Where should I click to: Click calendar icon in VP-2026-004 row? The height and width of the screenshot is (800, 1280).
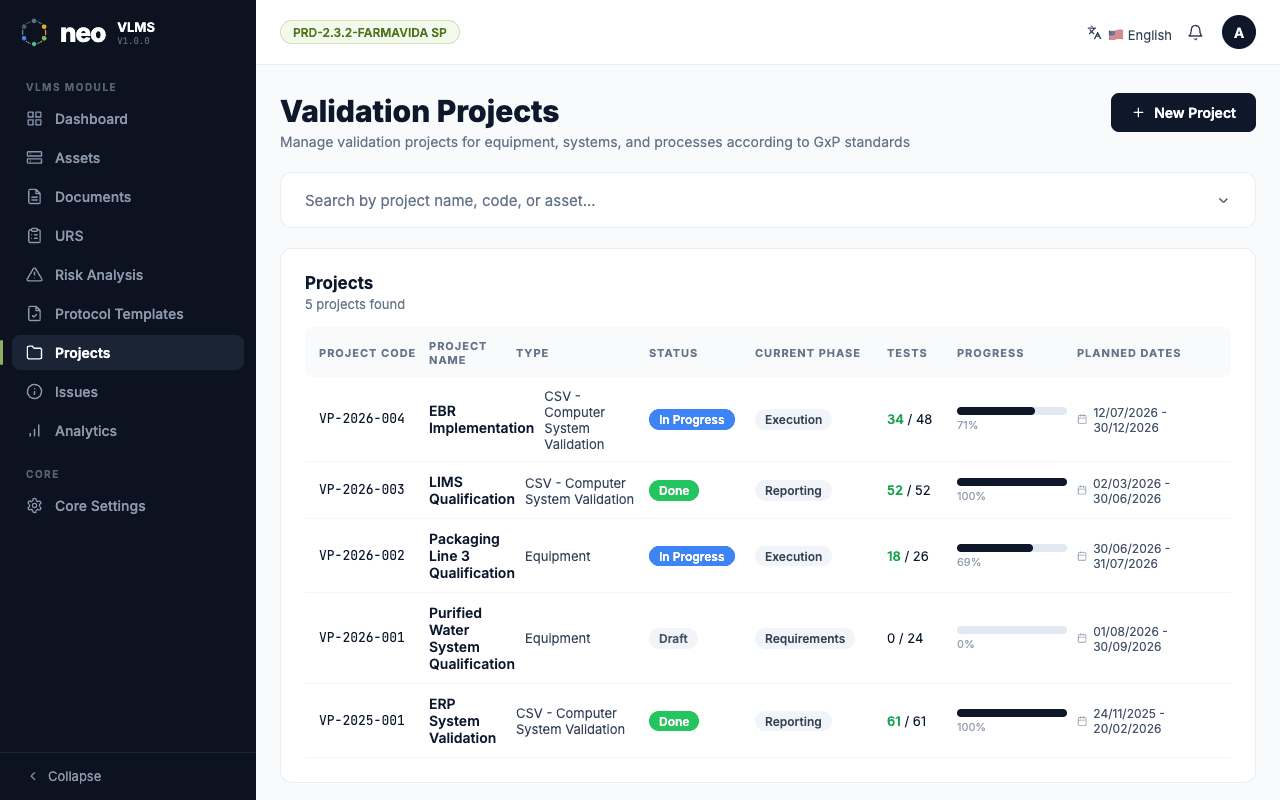click(1082, 420)
